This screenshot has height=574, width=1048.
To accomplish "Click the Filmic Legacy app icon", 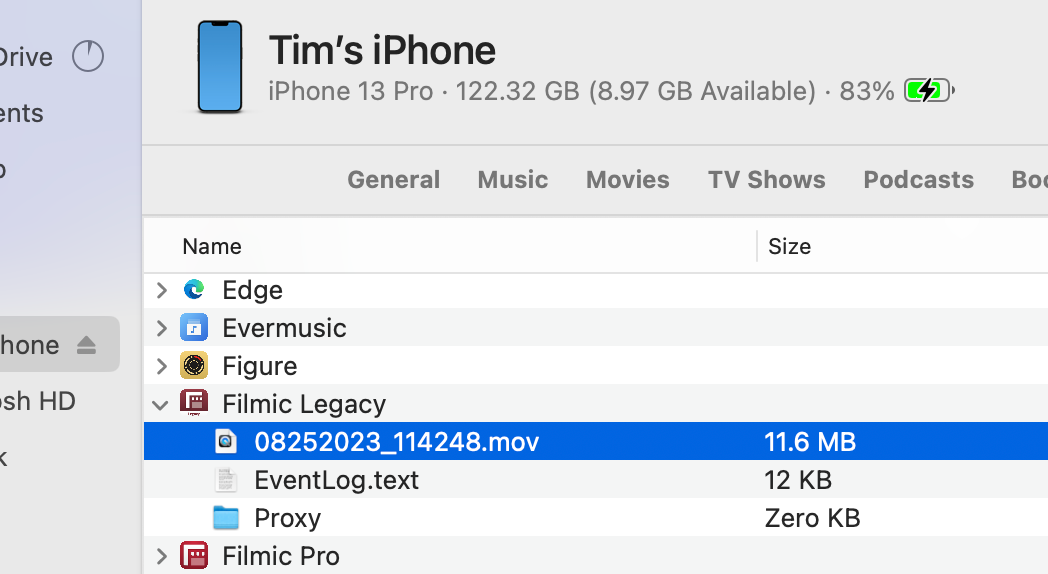I will pyautogui.click(x=194, y=404).
